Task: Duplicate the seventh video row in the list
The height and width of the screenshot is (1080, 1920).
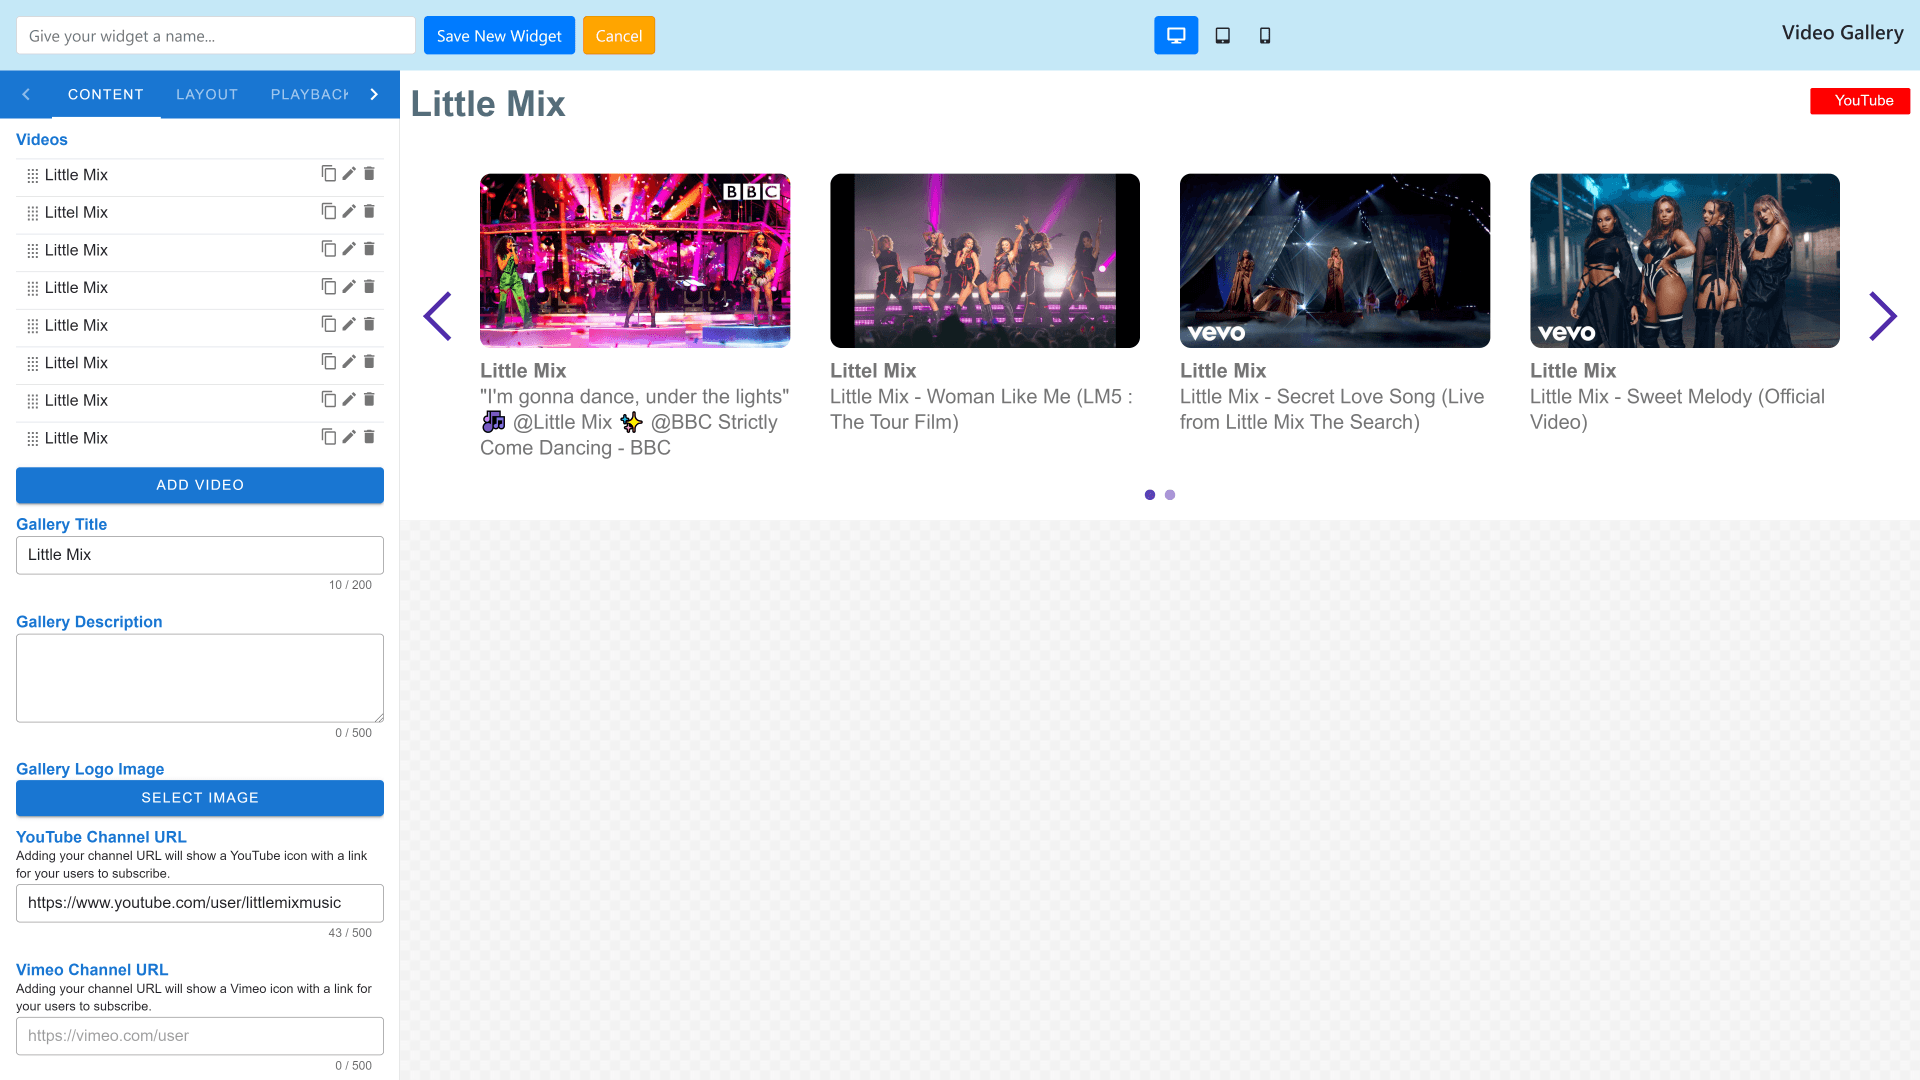Action: (x=328, y=399)
